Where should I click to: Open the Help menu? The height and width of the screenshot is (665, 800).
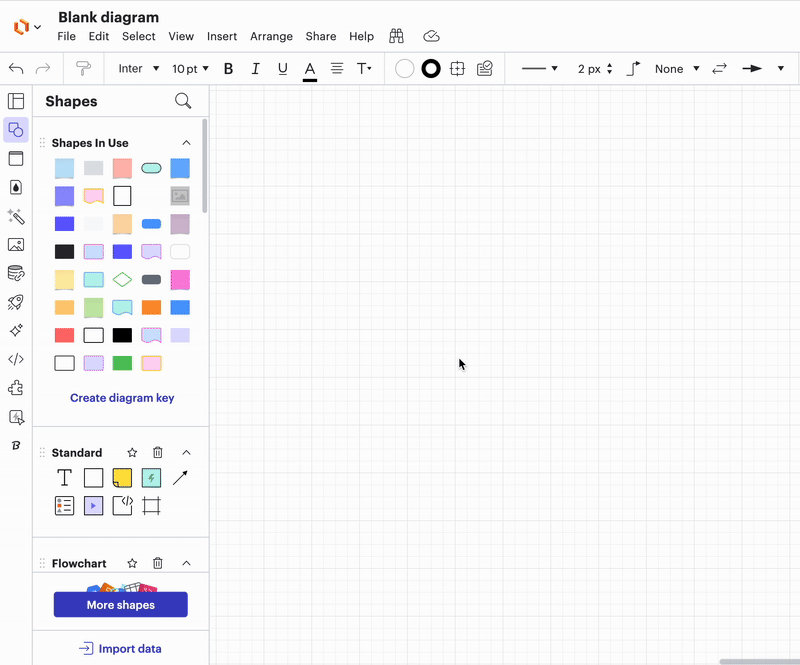pos(361,36)
